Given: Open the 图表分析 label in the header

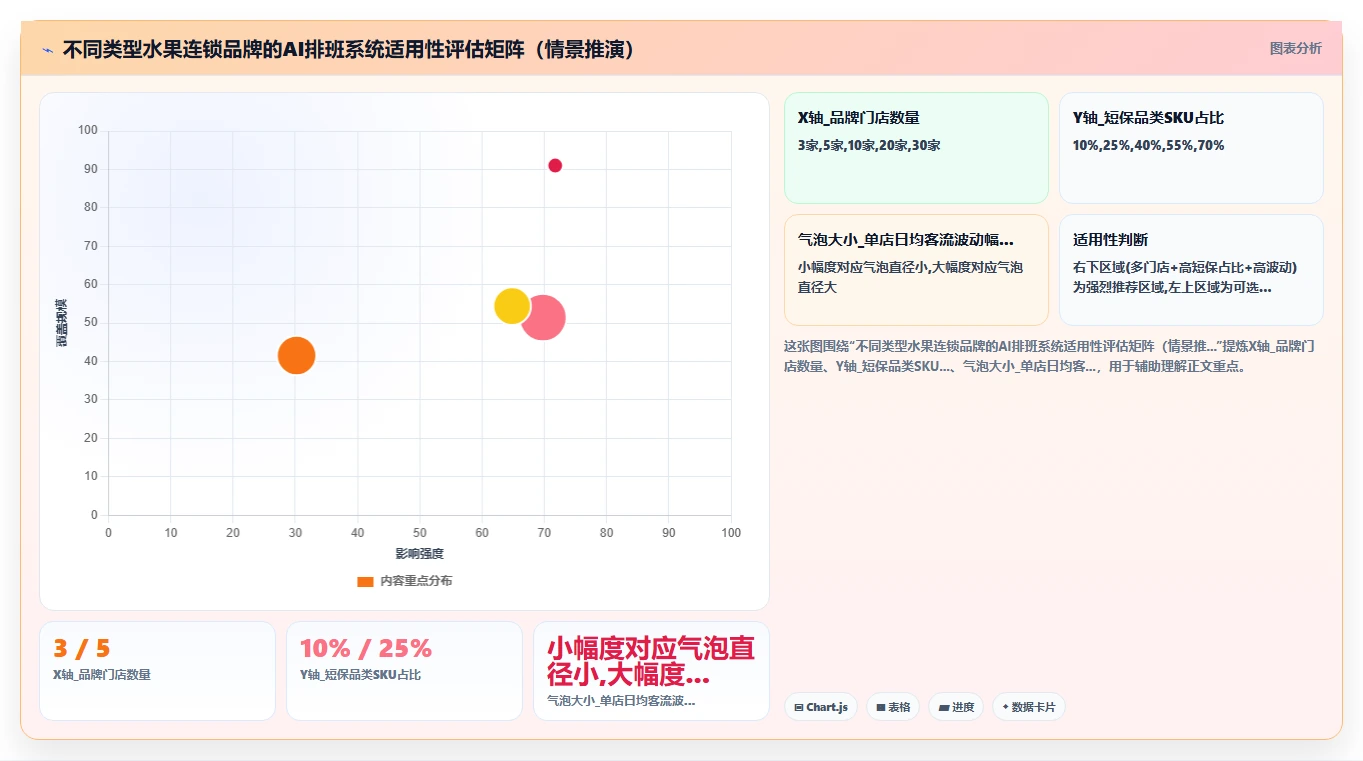Looking at the screenshot, I should pyautogui.click(x=1295, y=48).
